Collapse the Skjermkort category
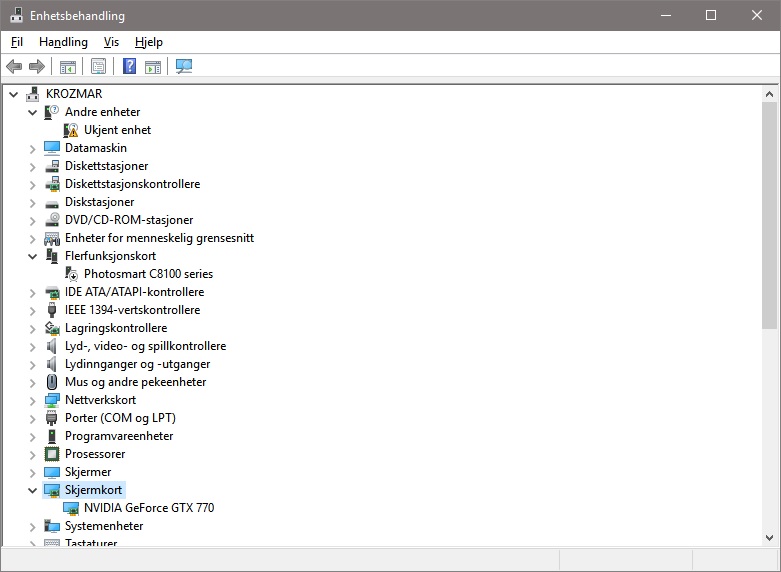This screenshot has width=781, height=572. coord(32,490)
